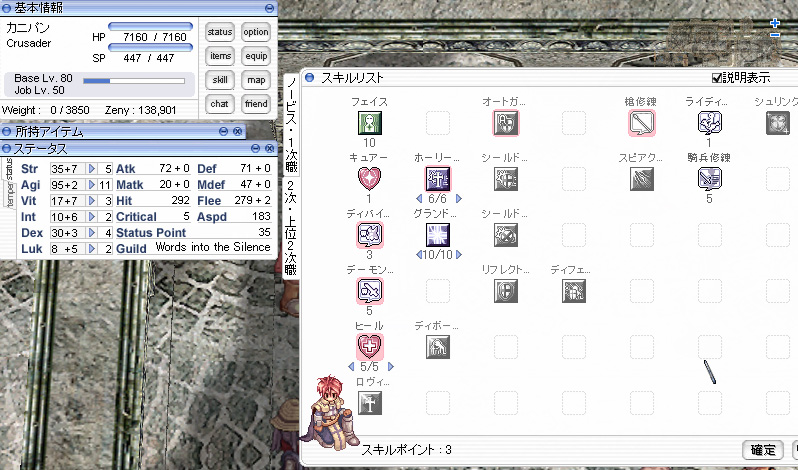Viewport: 798px width, 470px height.
Task: Select the 槍修練 spear mastery skill icon
Action: (x=642, y=123)
